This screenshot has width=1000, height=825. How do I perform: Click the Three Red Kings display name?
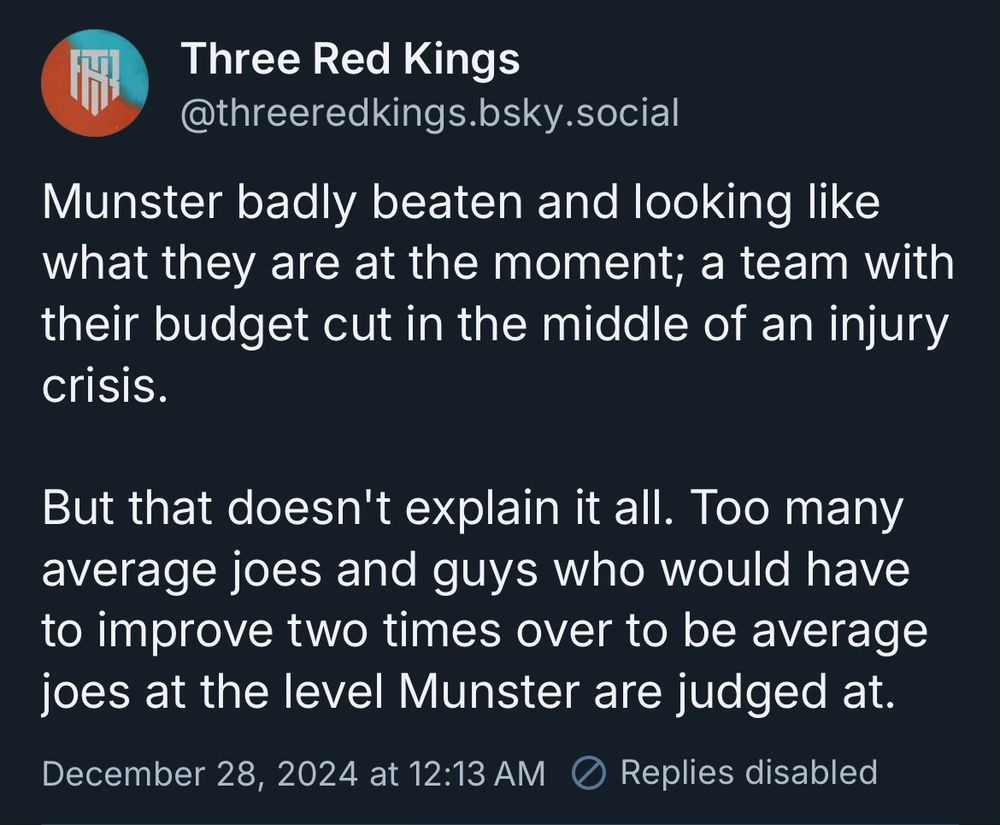pos(350,61)
